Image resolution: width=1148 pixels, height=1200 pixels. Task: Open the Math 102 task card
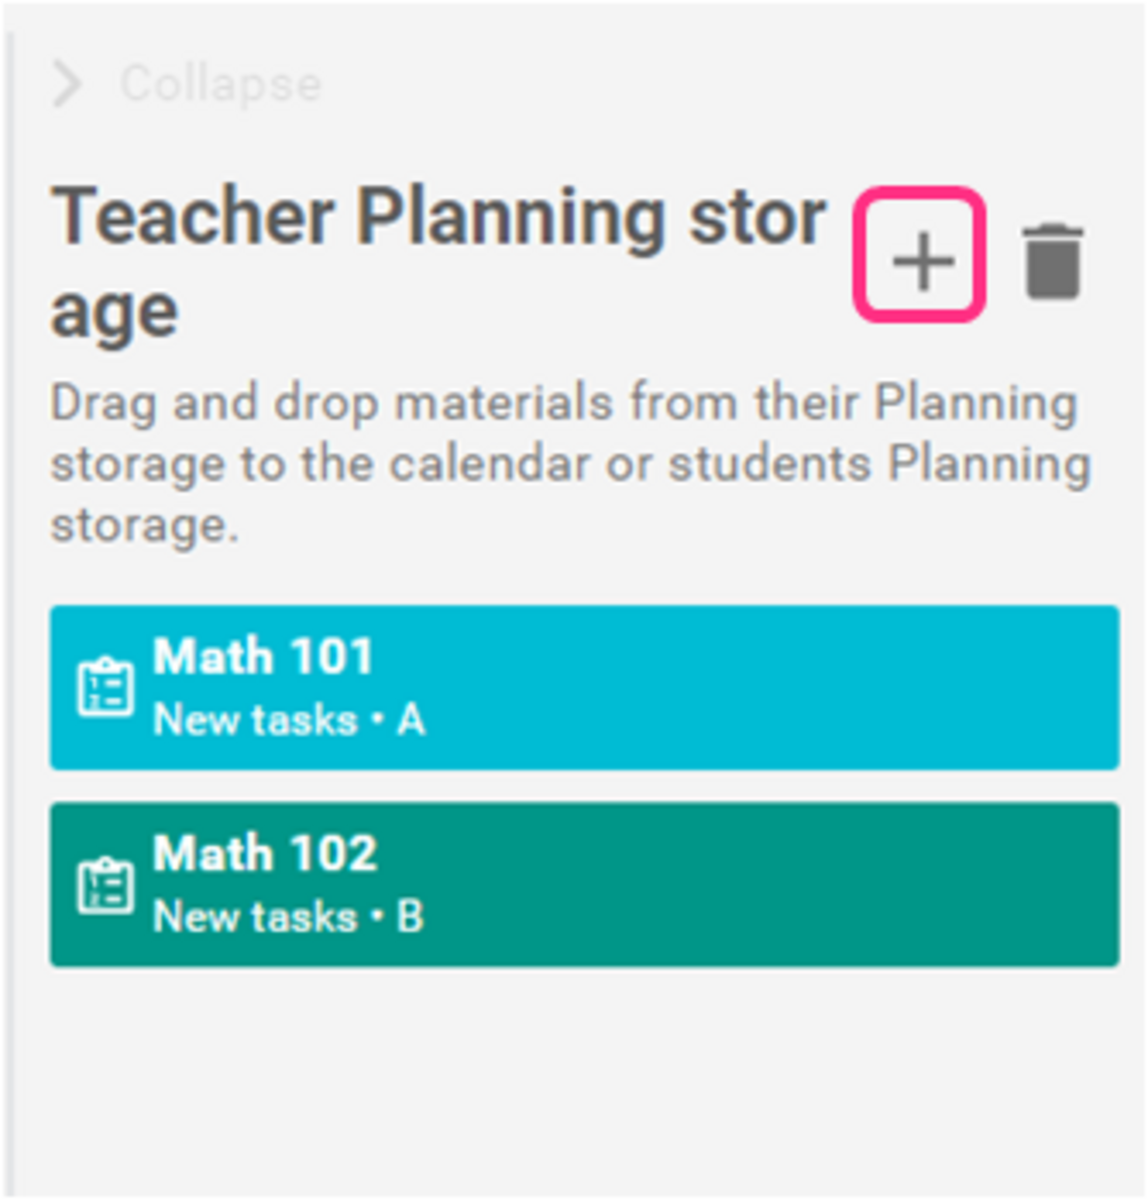(x=584, y=884)
